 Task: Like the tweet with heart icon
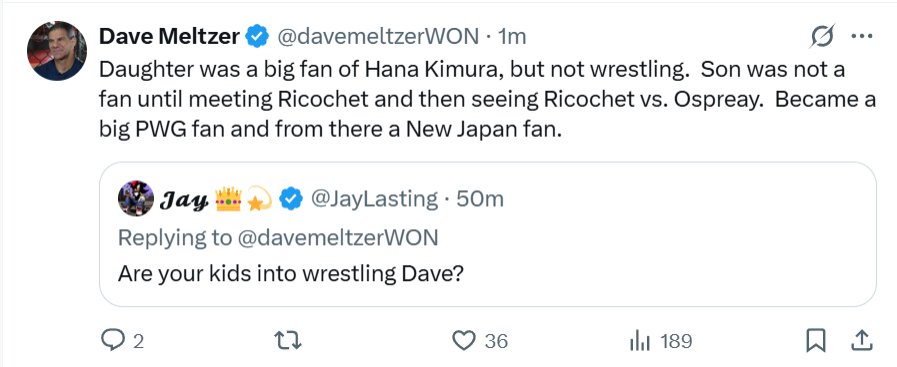click(x=463, y=341)
